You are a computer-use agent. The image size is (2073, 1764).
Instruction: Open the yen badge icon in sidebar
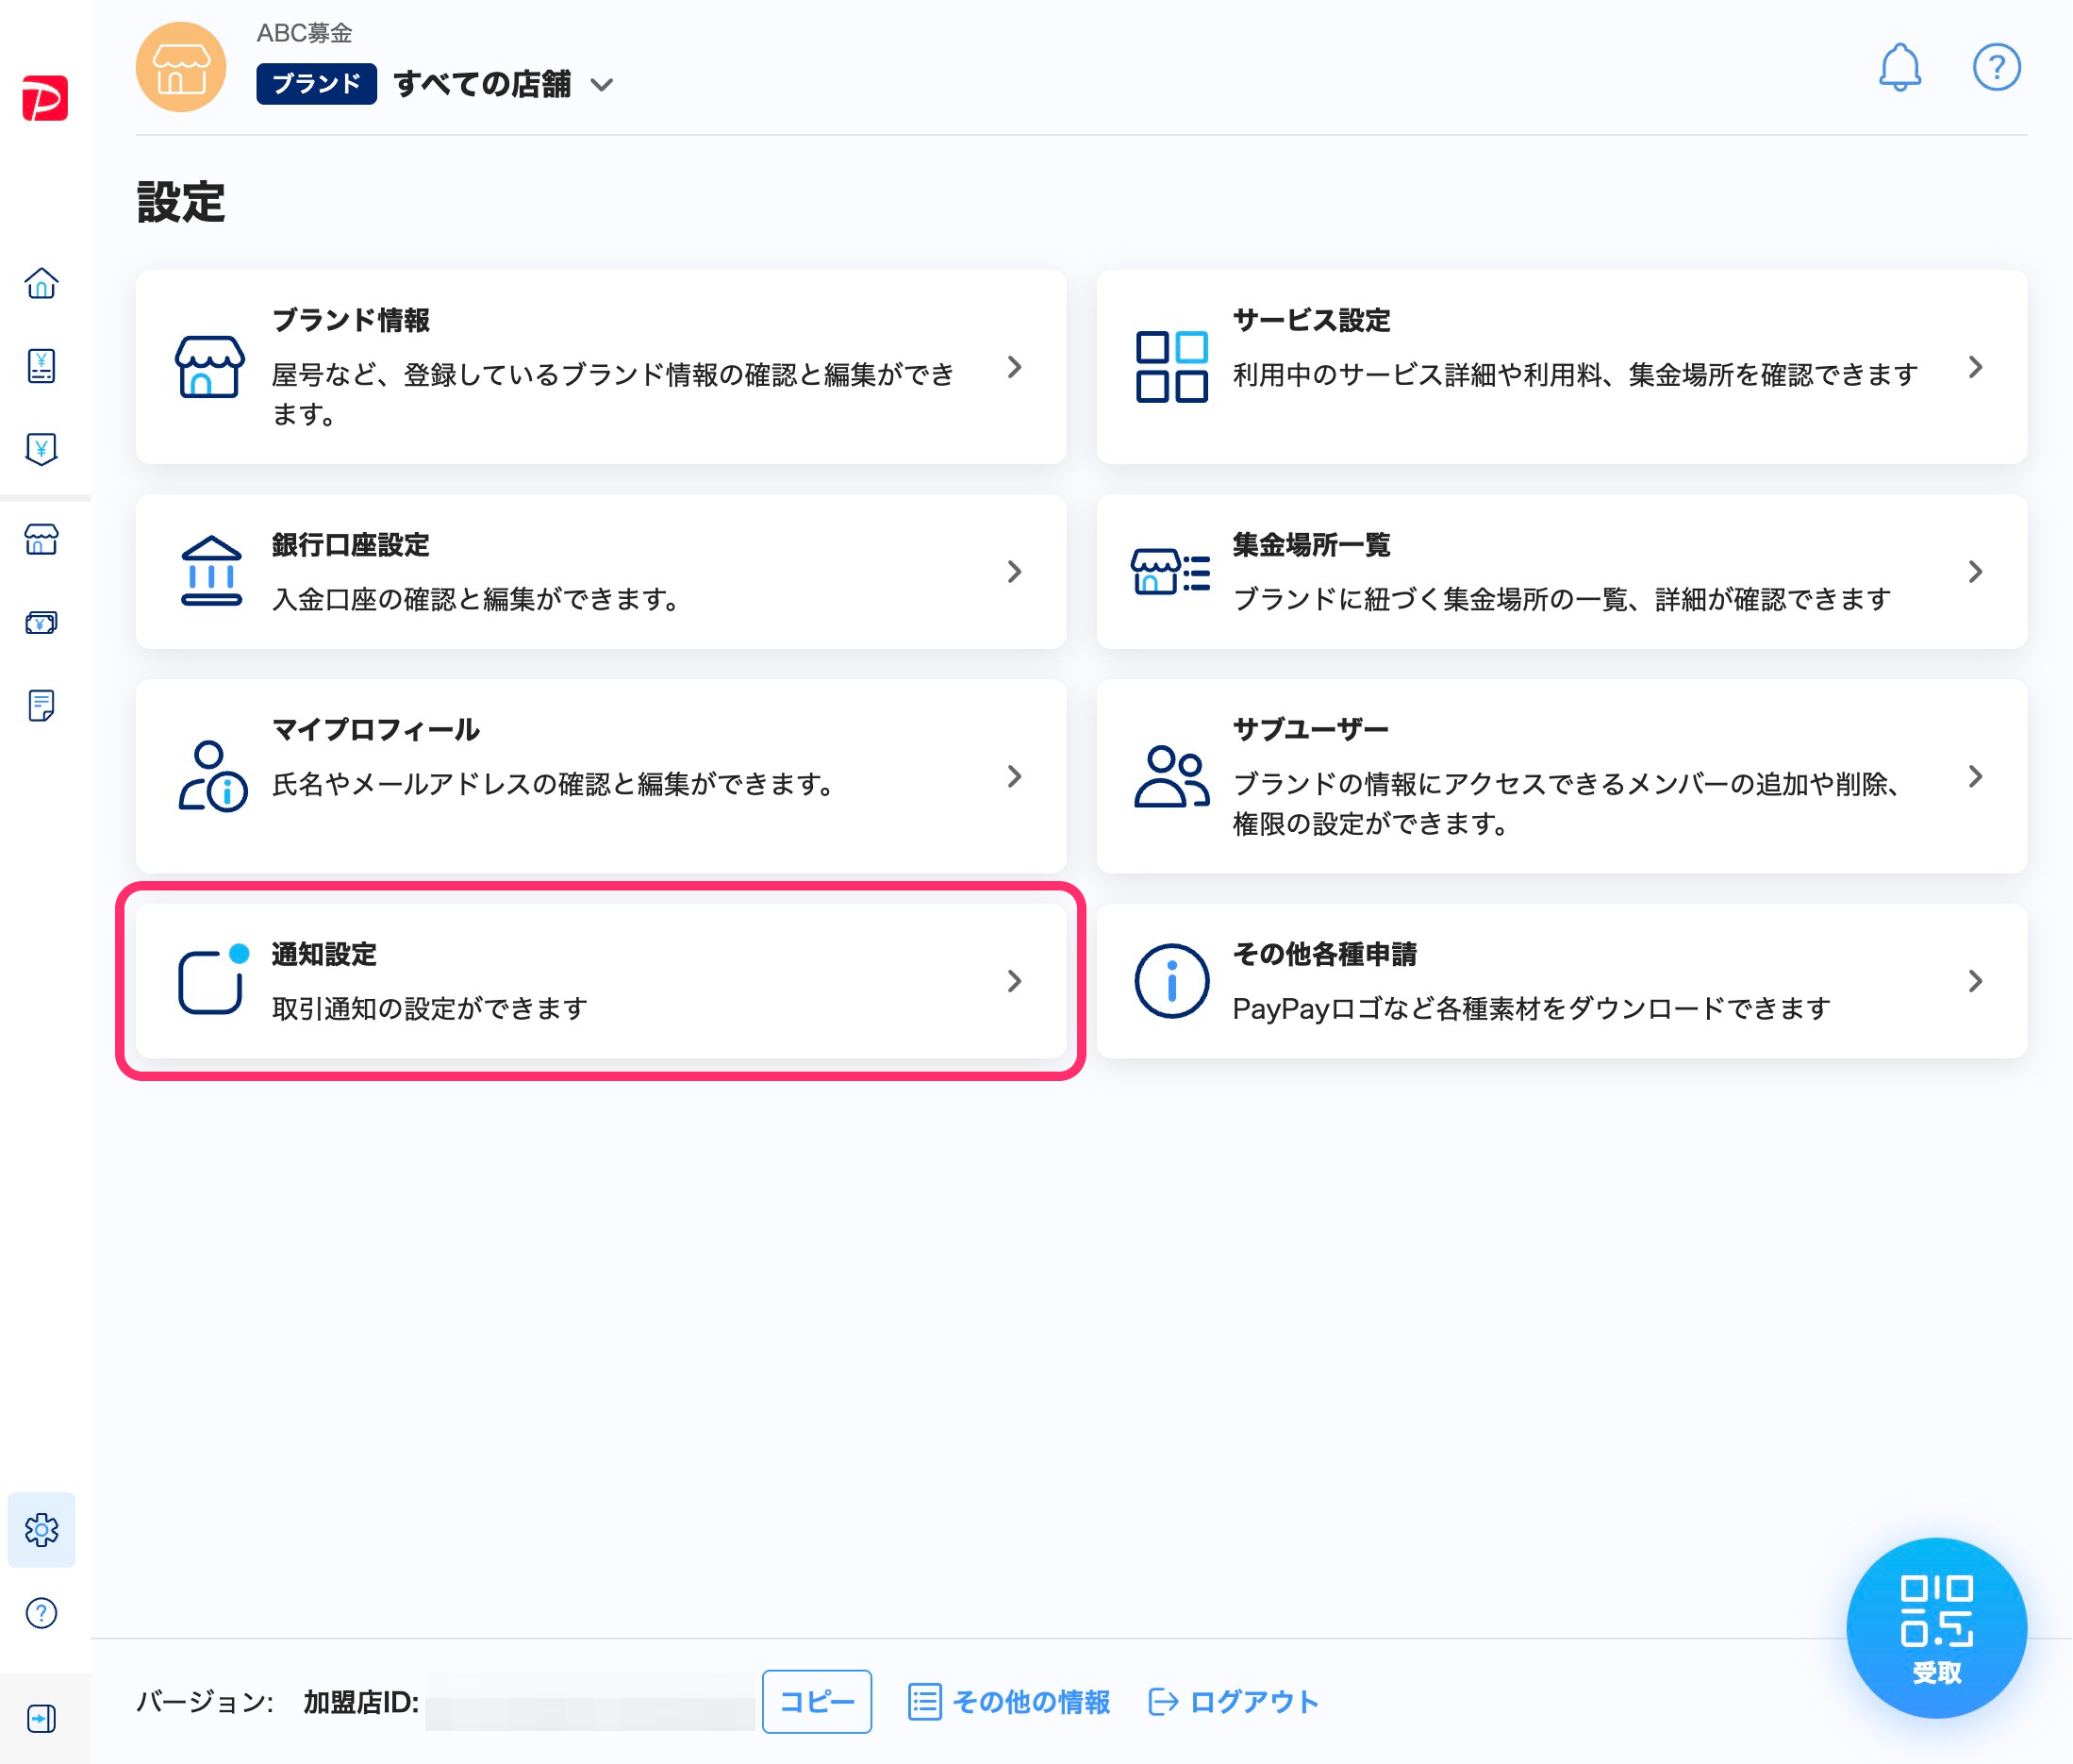(41, 449)
